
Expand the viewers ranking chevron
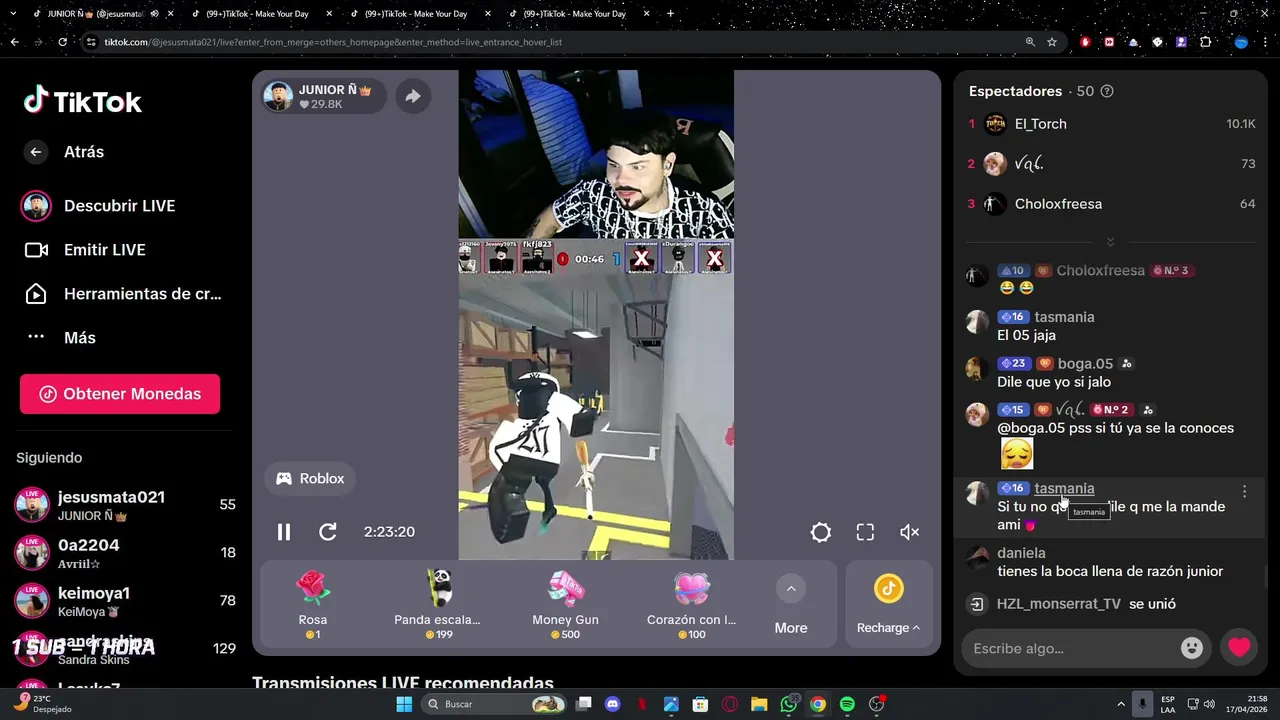1110,242
